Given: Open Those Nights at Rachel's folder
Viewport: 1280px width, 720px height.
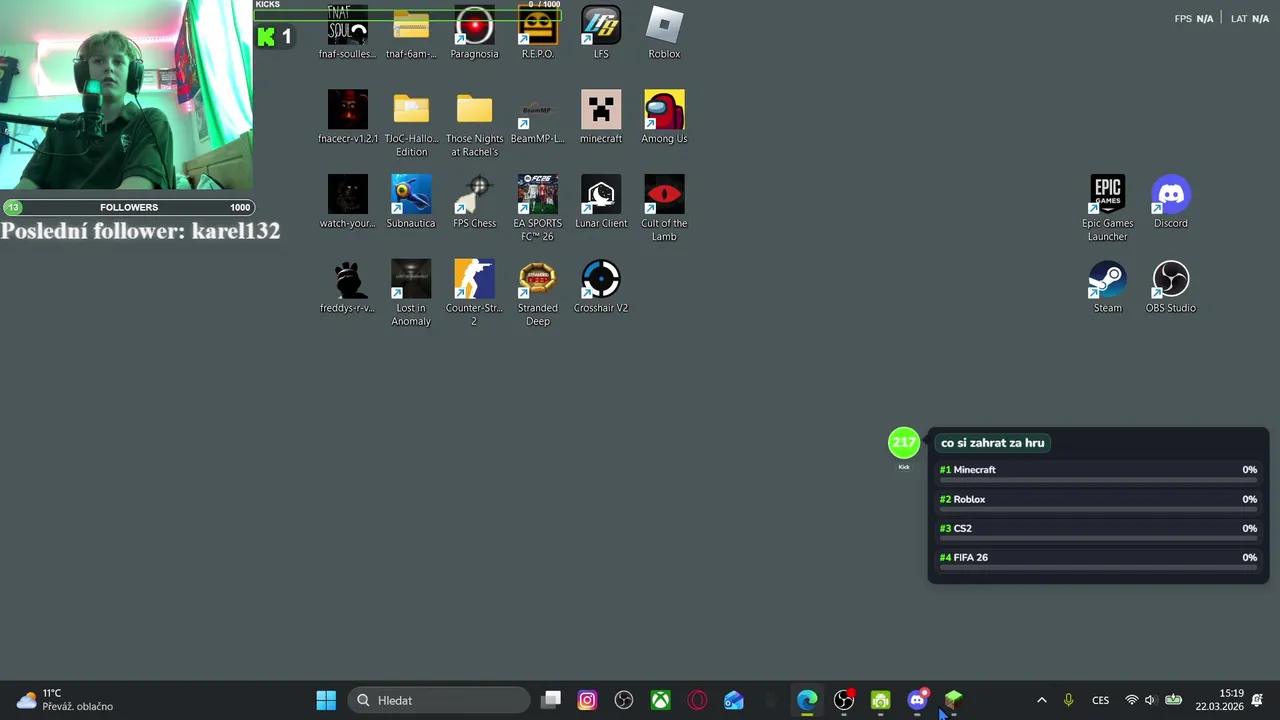Looking at the screenshot, I should click(x=474, y=124).
